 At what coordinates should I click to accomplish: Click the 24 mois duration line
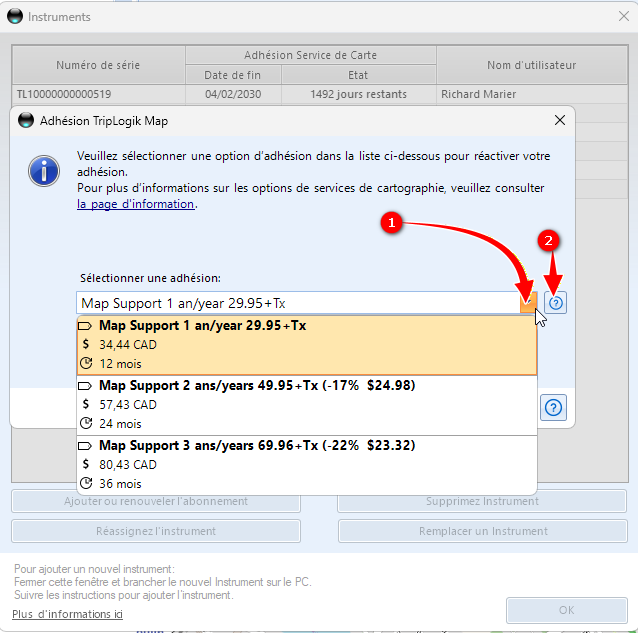pos(120,424)
